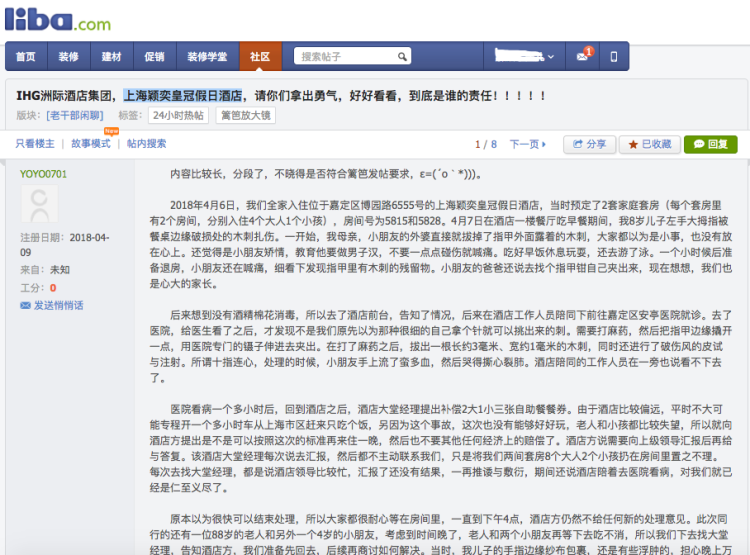Toggle 只看楼主 author-only filter
This screenshot has height=555, width=750.
[x=35, y=144]
